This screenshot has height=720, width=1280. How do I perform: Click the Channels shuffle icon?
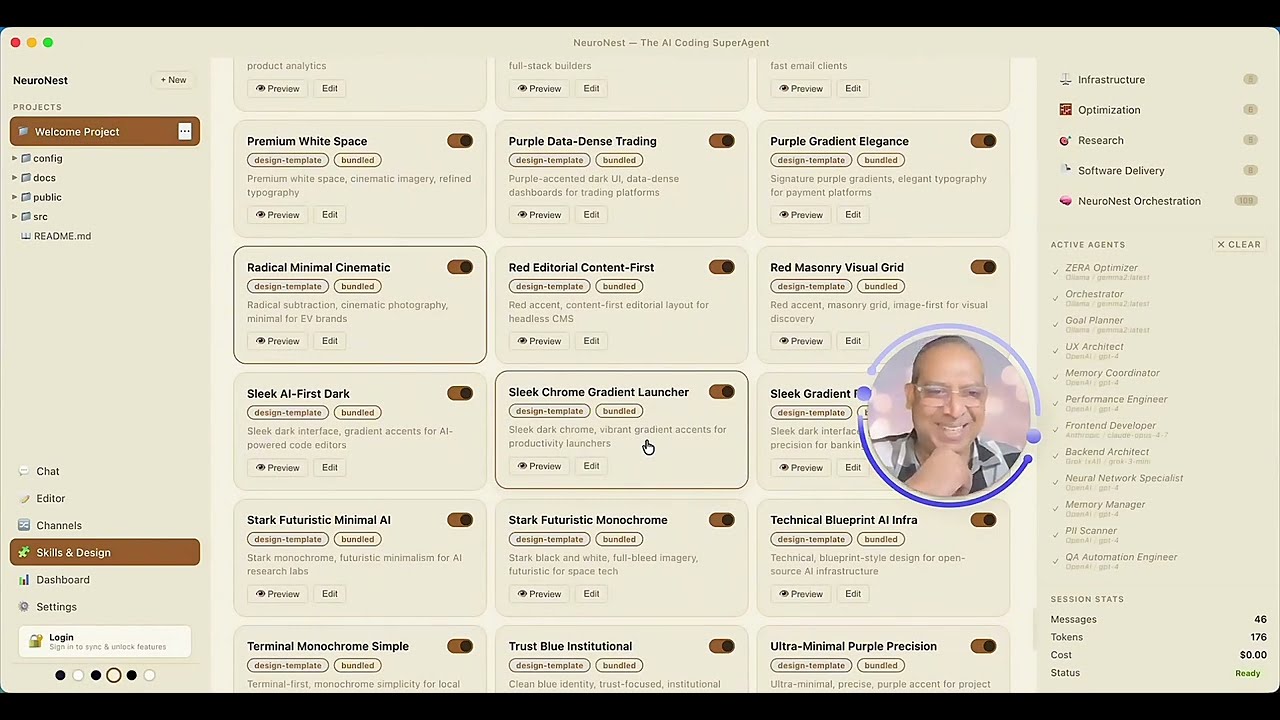pyautogui.click(x=25, y=525)
